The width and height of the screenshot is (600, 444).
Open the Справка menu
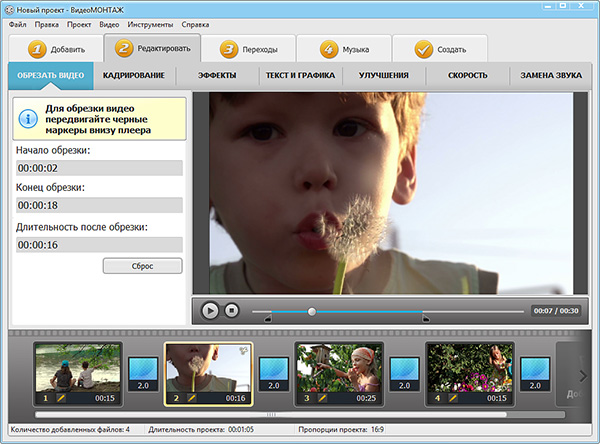click(195, 24)
